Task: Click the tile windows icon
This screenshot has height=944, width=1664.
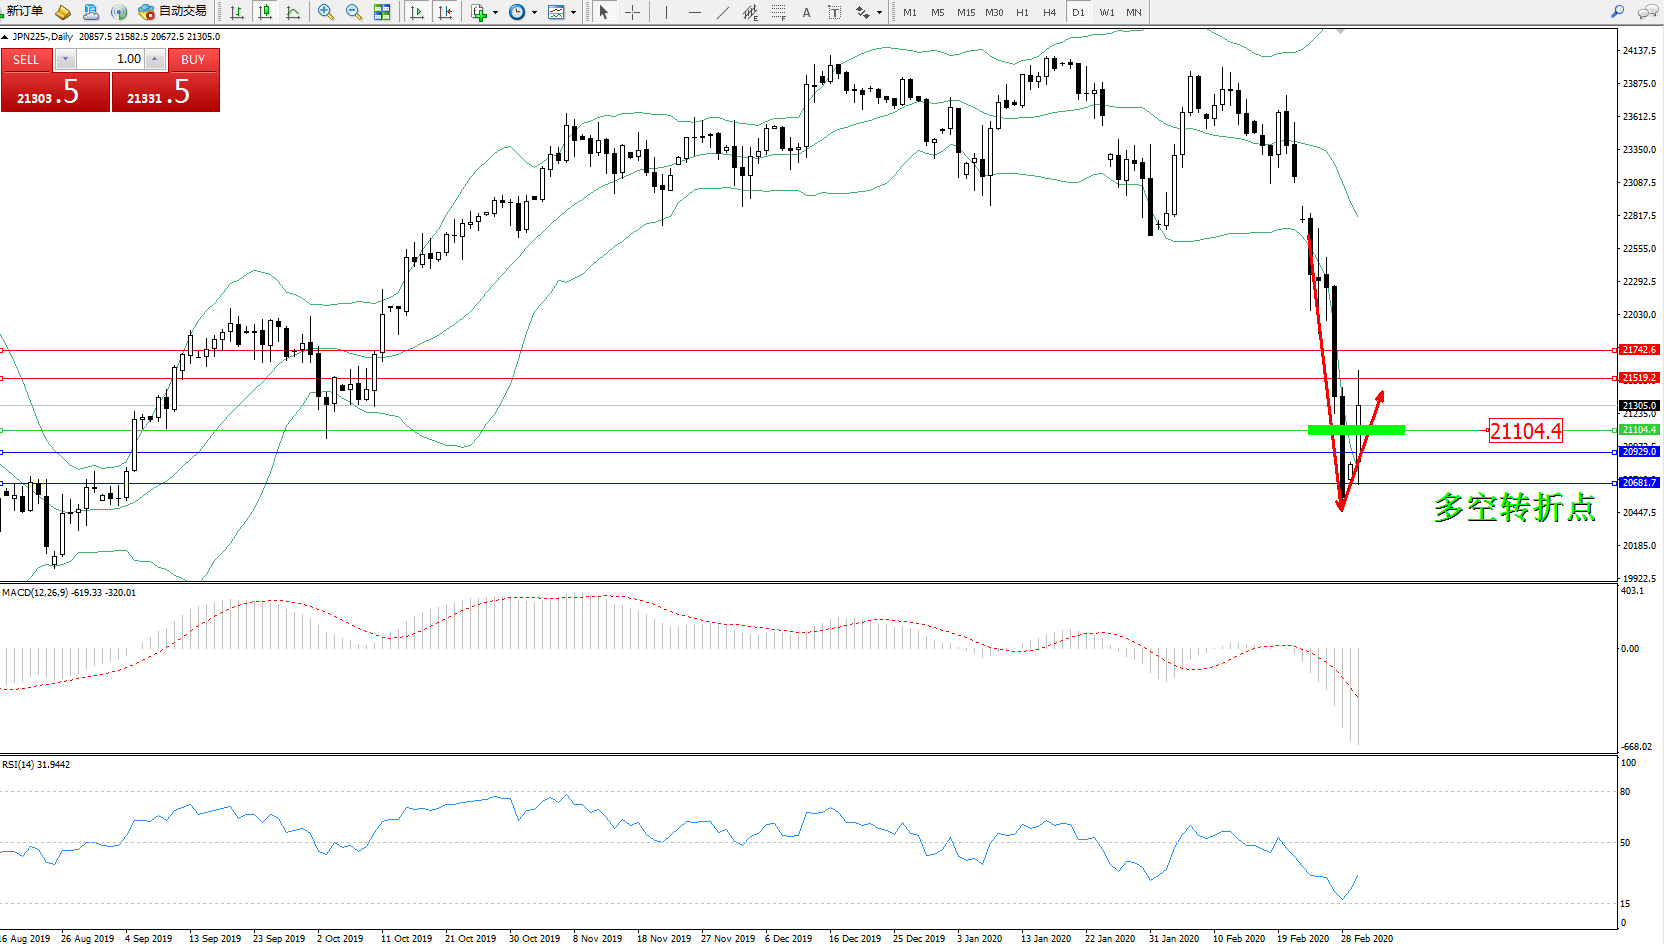Action: [382, 12]
